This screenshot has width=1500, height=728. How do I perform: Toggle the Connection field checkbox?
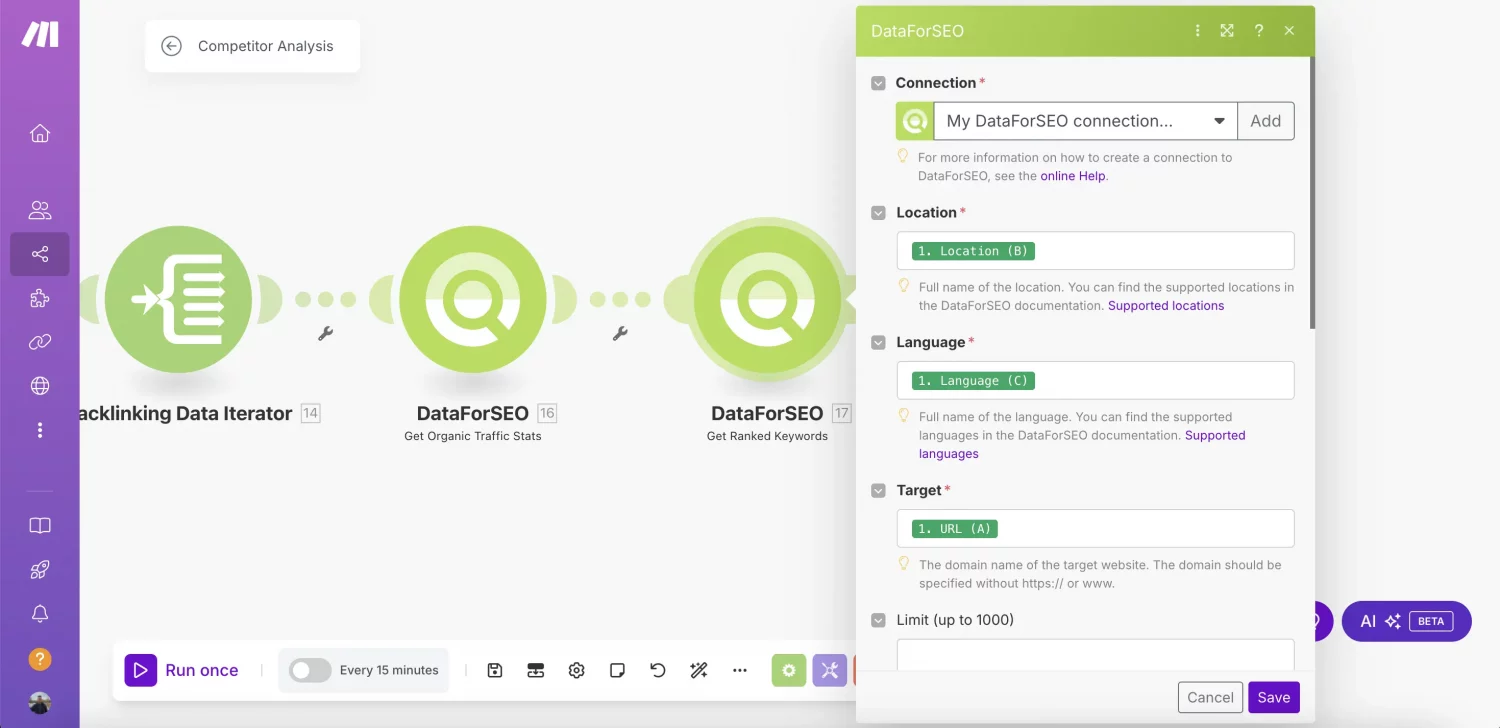click(x=878, y=83)
